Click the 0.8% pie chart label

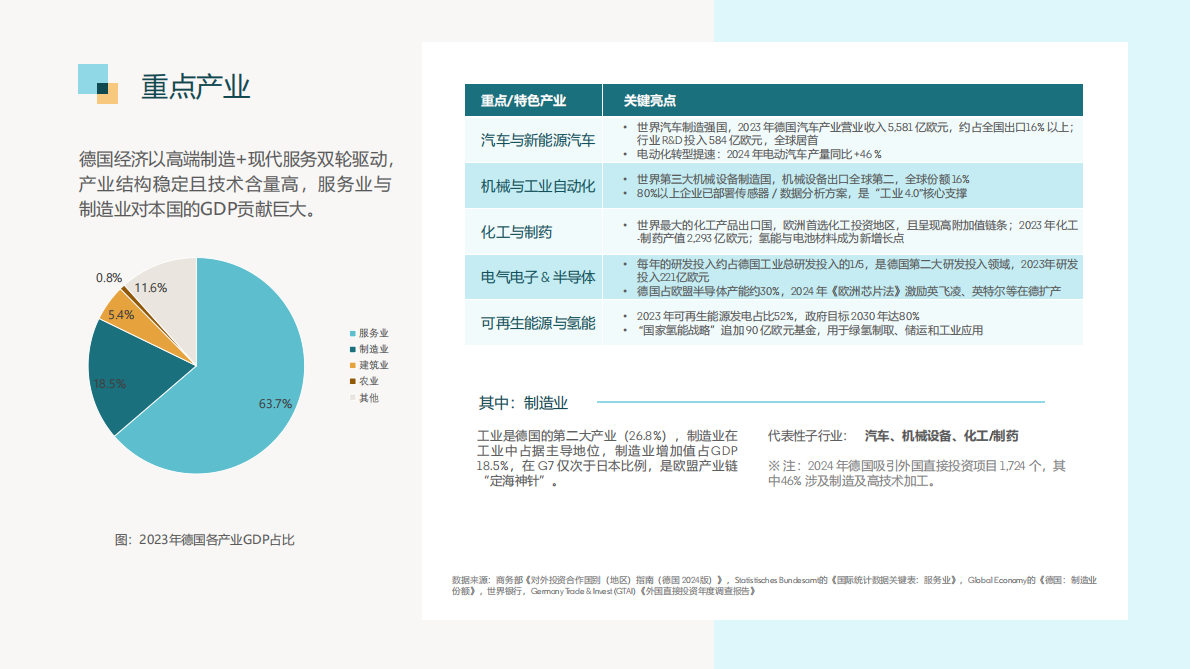tap(109, 278)
